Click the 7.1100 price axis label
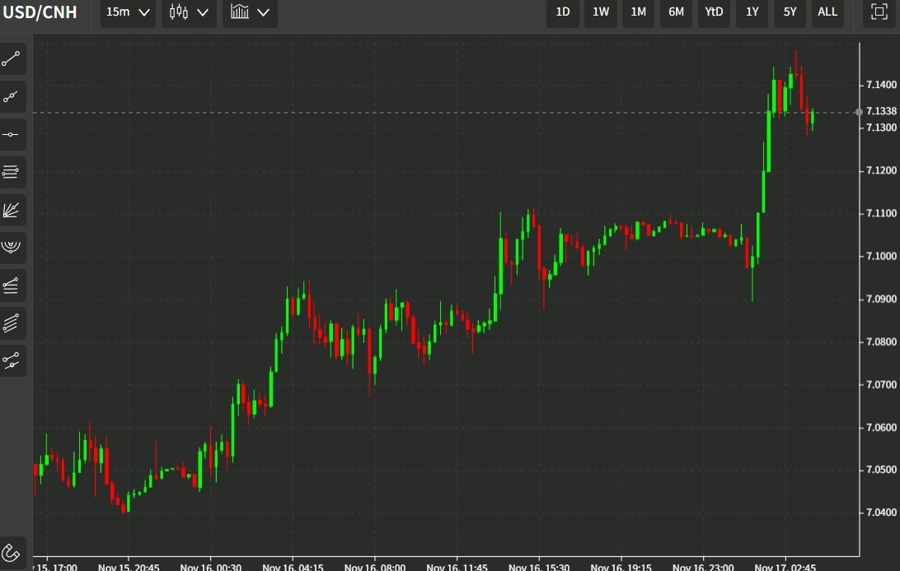The width and height of the screenshot is (900, 571). pos(881,213)
